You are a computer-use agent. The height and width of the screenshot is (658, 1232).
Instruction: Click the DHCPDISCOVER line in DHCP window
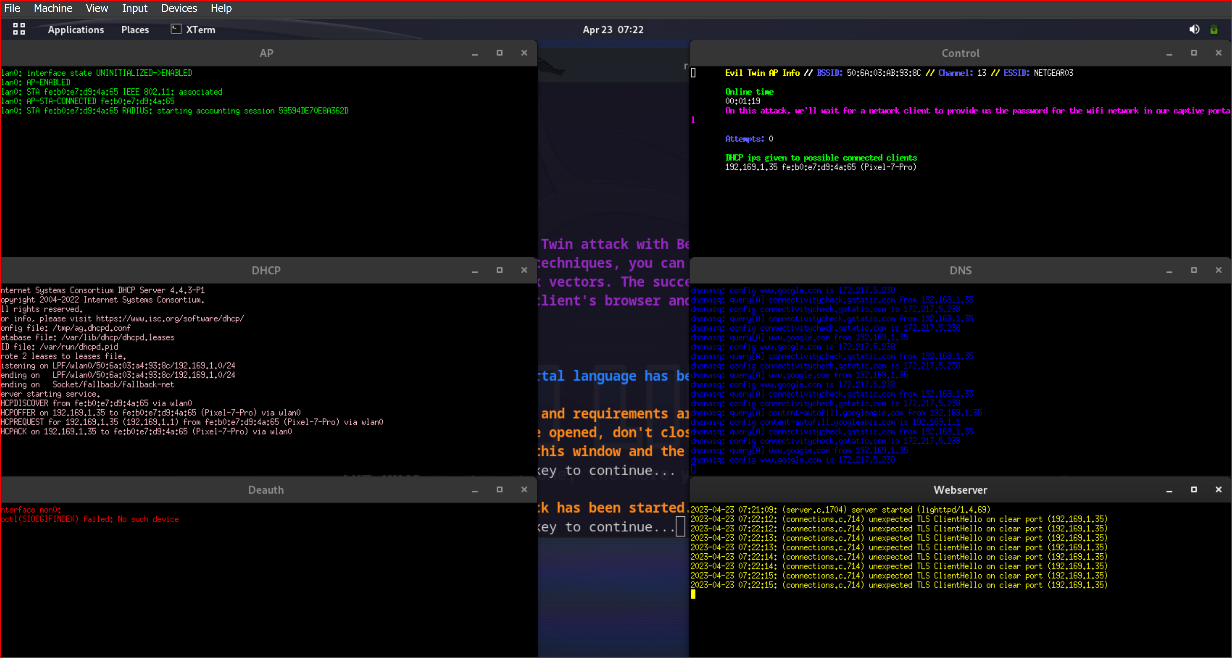[96, 403]
